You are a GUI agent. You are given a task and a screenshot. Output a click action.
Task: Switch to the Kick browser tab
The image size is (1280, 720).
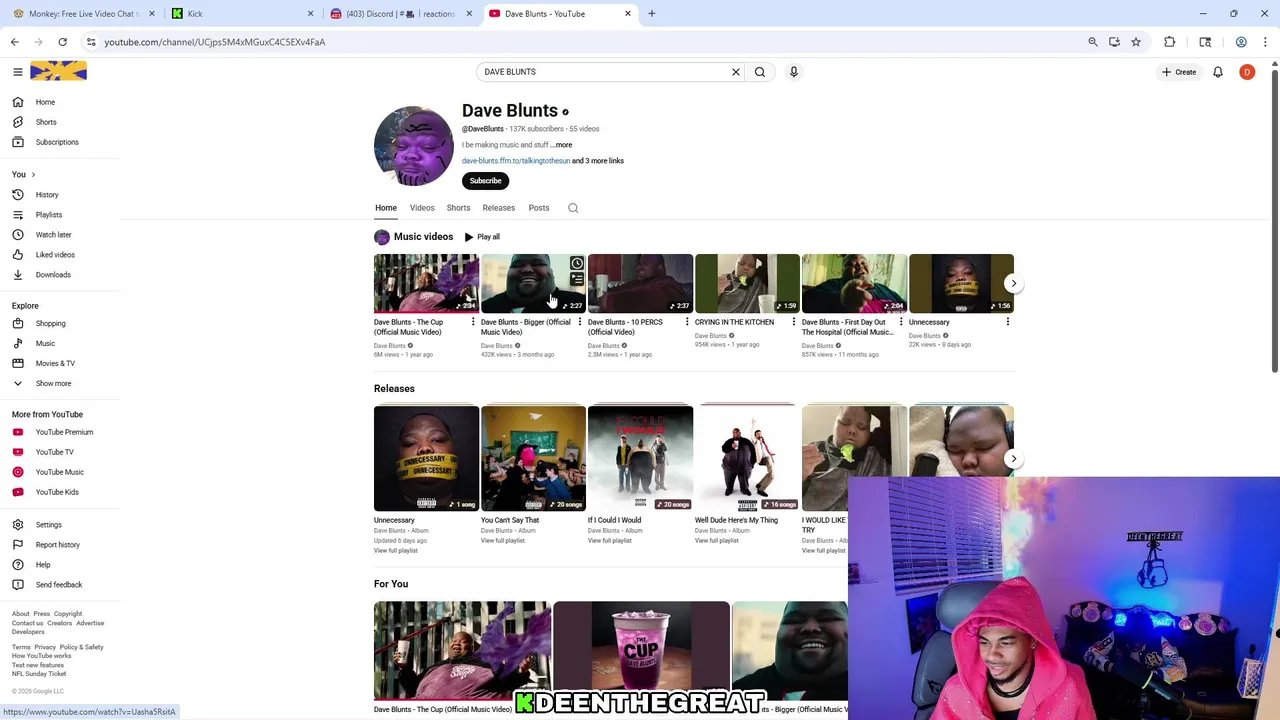coord(242,14)
